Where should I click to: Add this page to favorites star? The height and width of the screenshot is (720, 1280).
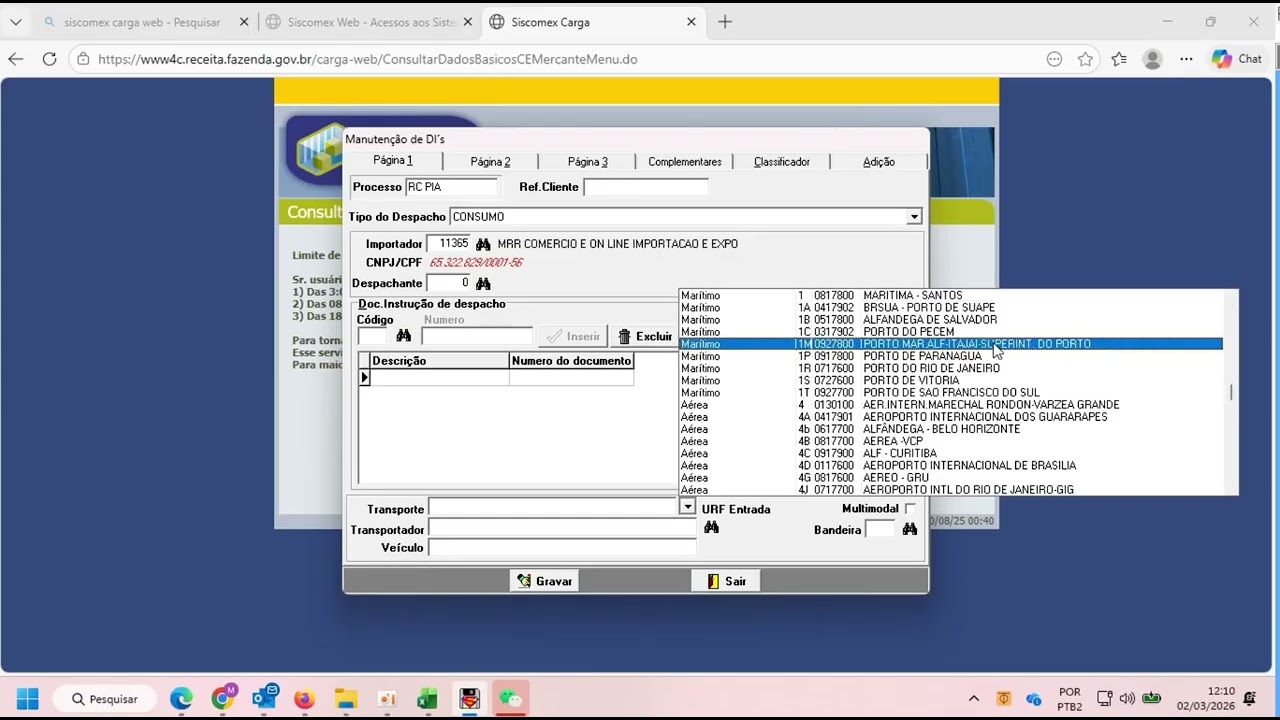point(1085,59)
